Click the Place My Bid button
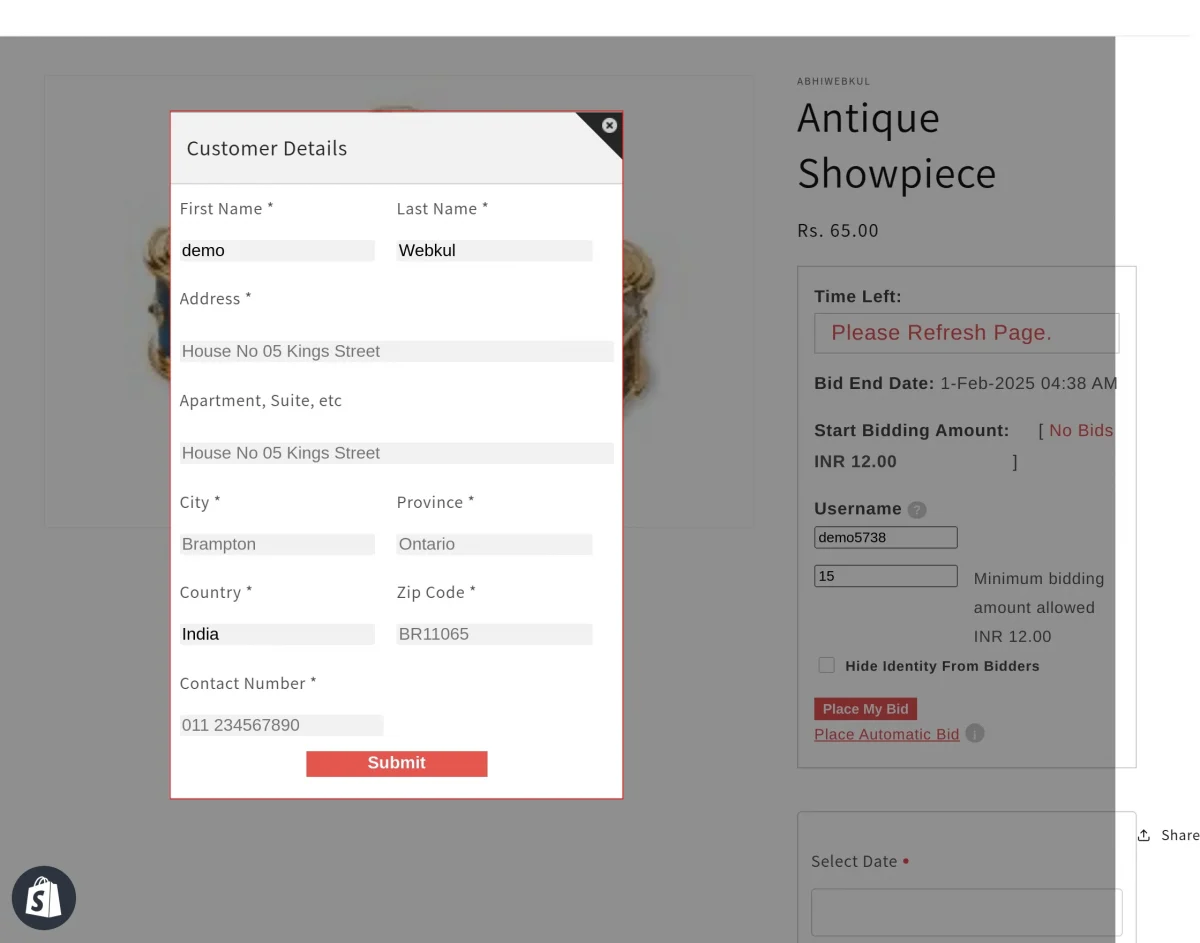The width and height of the screenshot is (1200, 943). (865, 708)
